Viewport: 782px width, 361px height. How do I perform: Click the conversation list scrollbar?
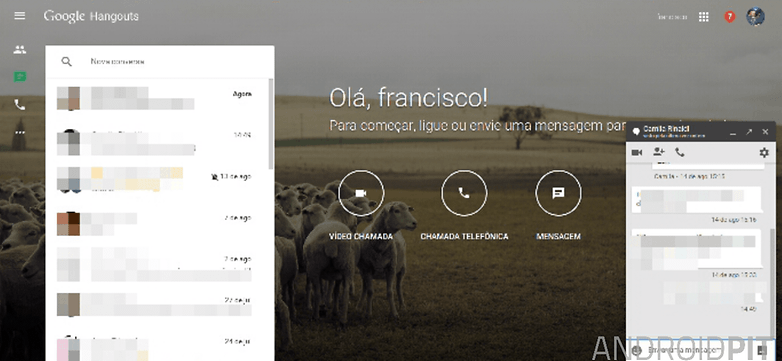click(x=271, y=124)
